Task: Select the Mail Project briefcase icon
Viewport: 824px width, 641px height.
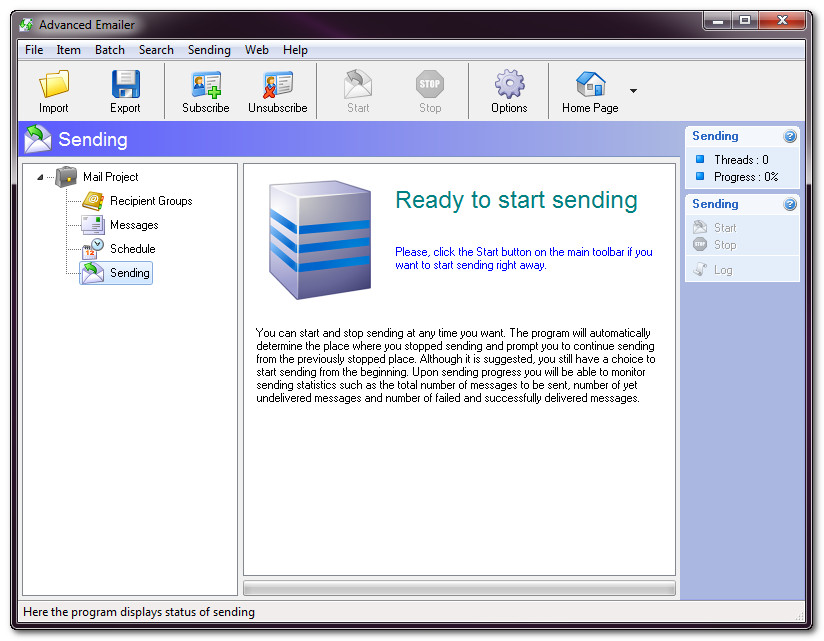Action: (x=66, y=177)
